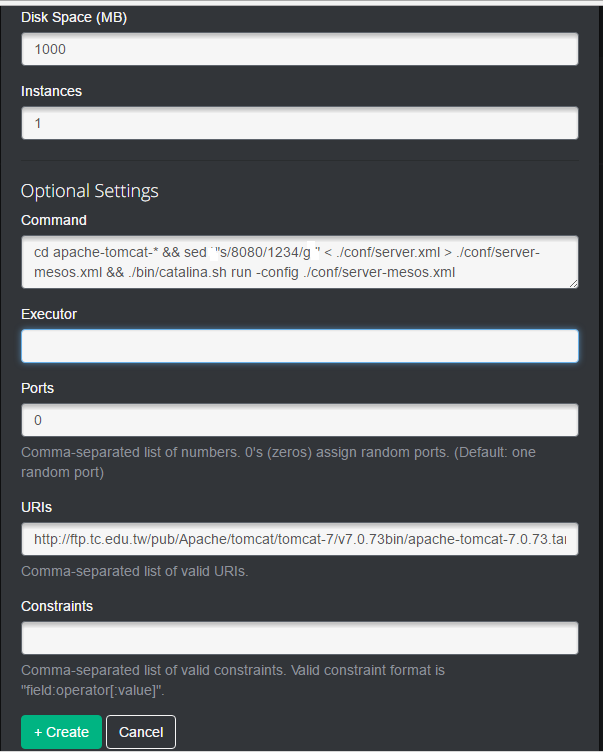Focus the URIs field with tomcat URL

pos(299,539)
